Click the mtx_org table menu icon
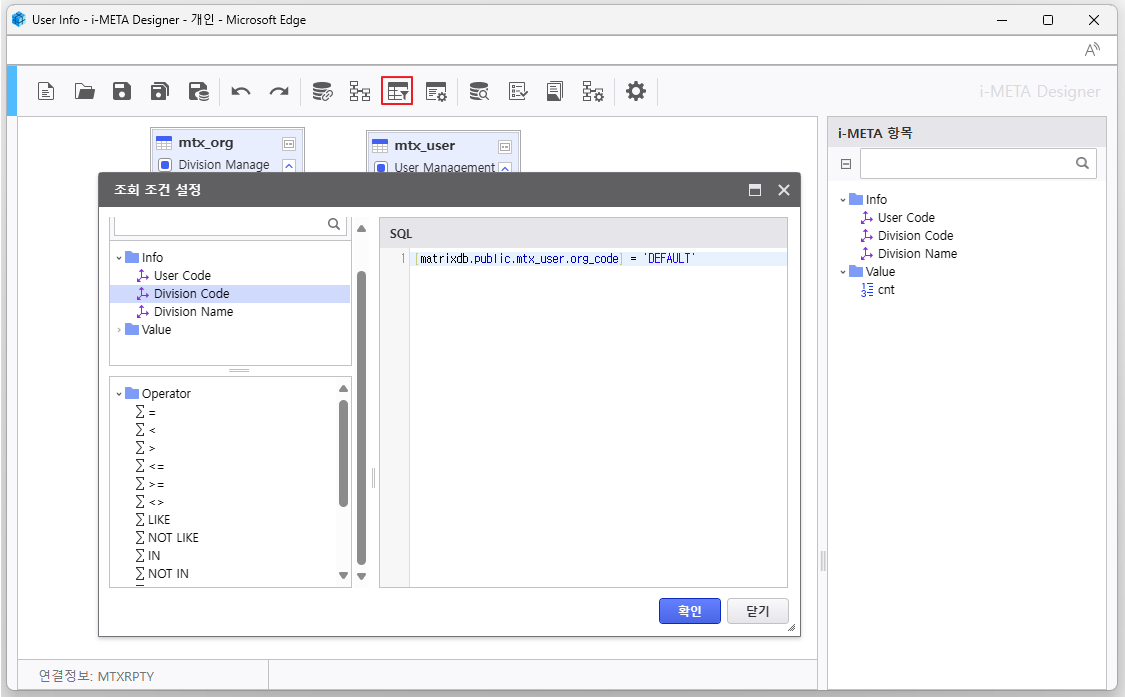 point(288,144)
